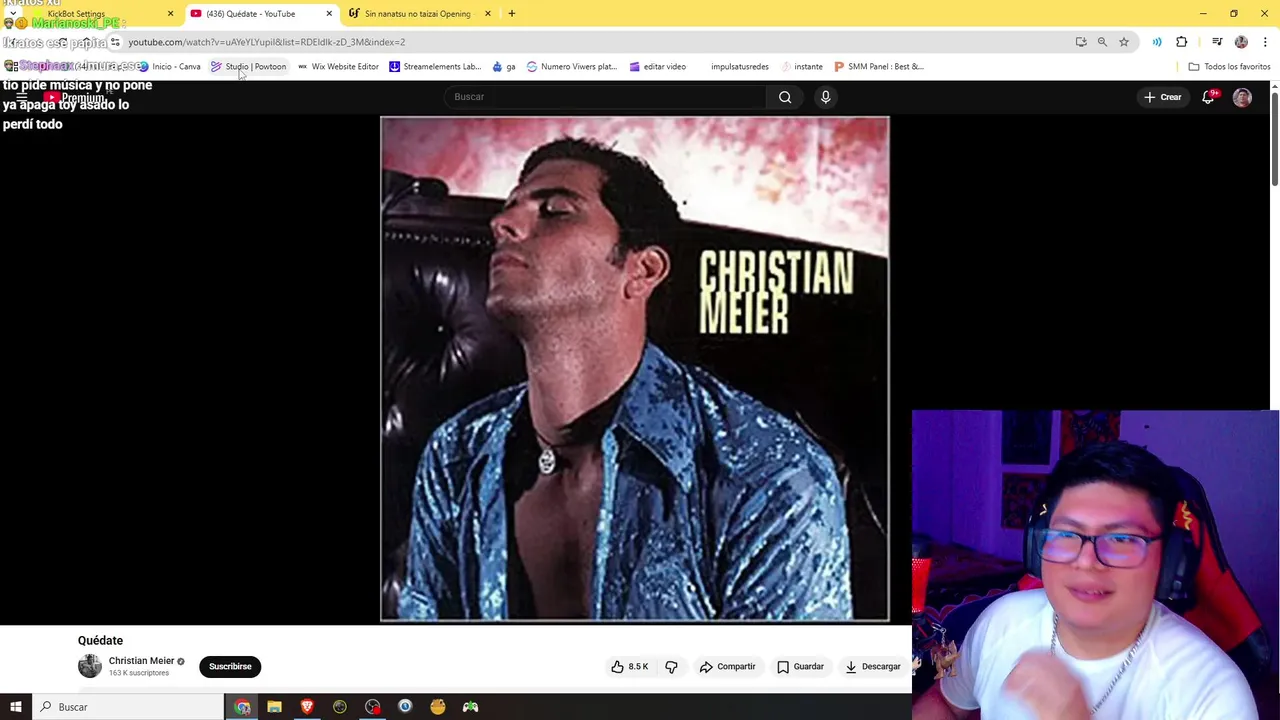Open the game controller taskbar icon
This screenshot has width=1280, height=720.
(x=470, y=707)
